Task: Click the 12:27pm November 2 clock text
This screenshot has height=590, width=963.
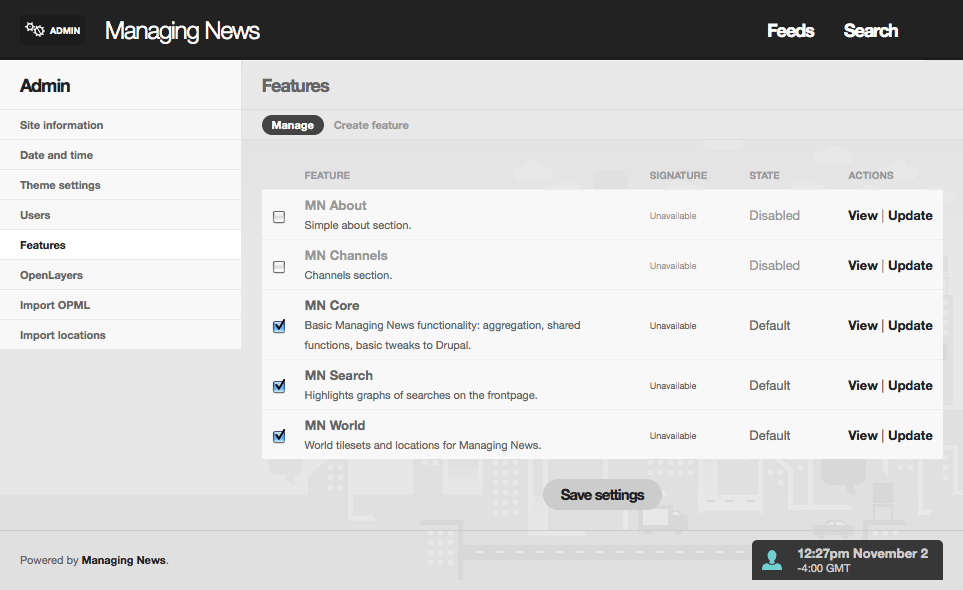Action: pyautogui.click(x=862, y=553)
